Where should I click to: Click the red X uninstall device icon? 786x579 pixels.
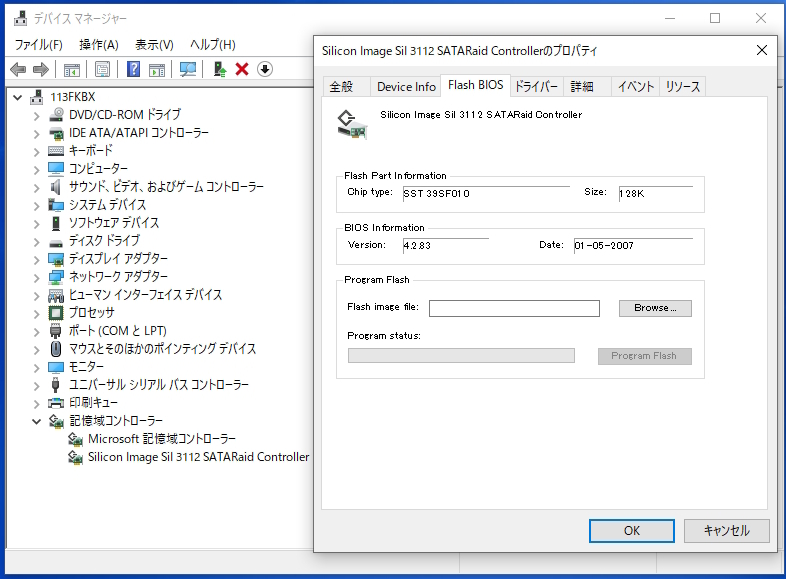pyautogui.click(x=242, y=69)
